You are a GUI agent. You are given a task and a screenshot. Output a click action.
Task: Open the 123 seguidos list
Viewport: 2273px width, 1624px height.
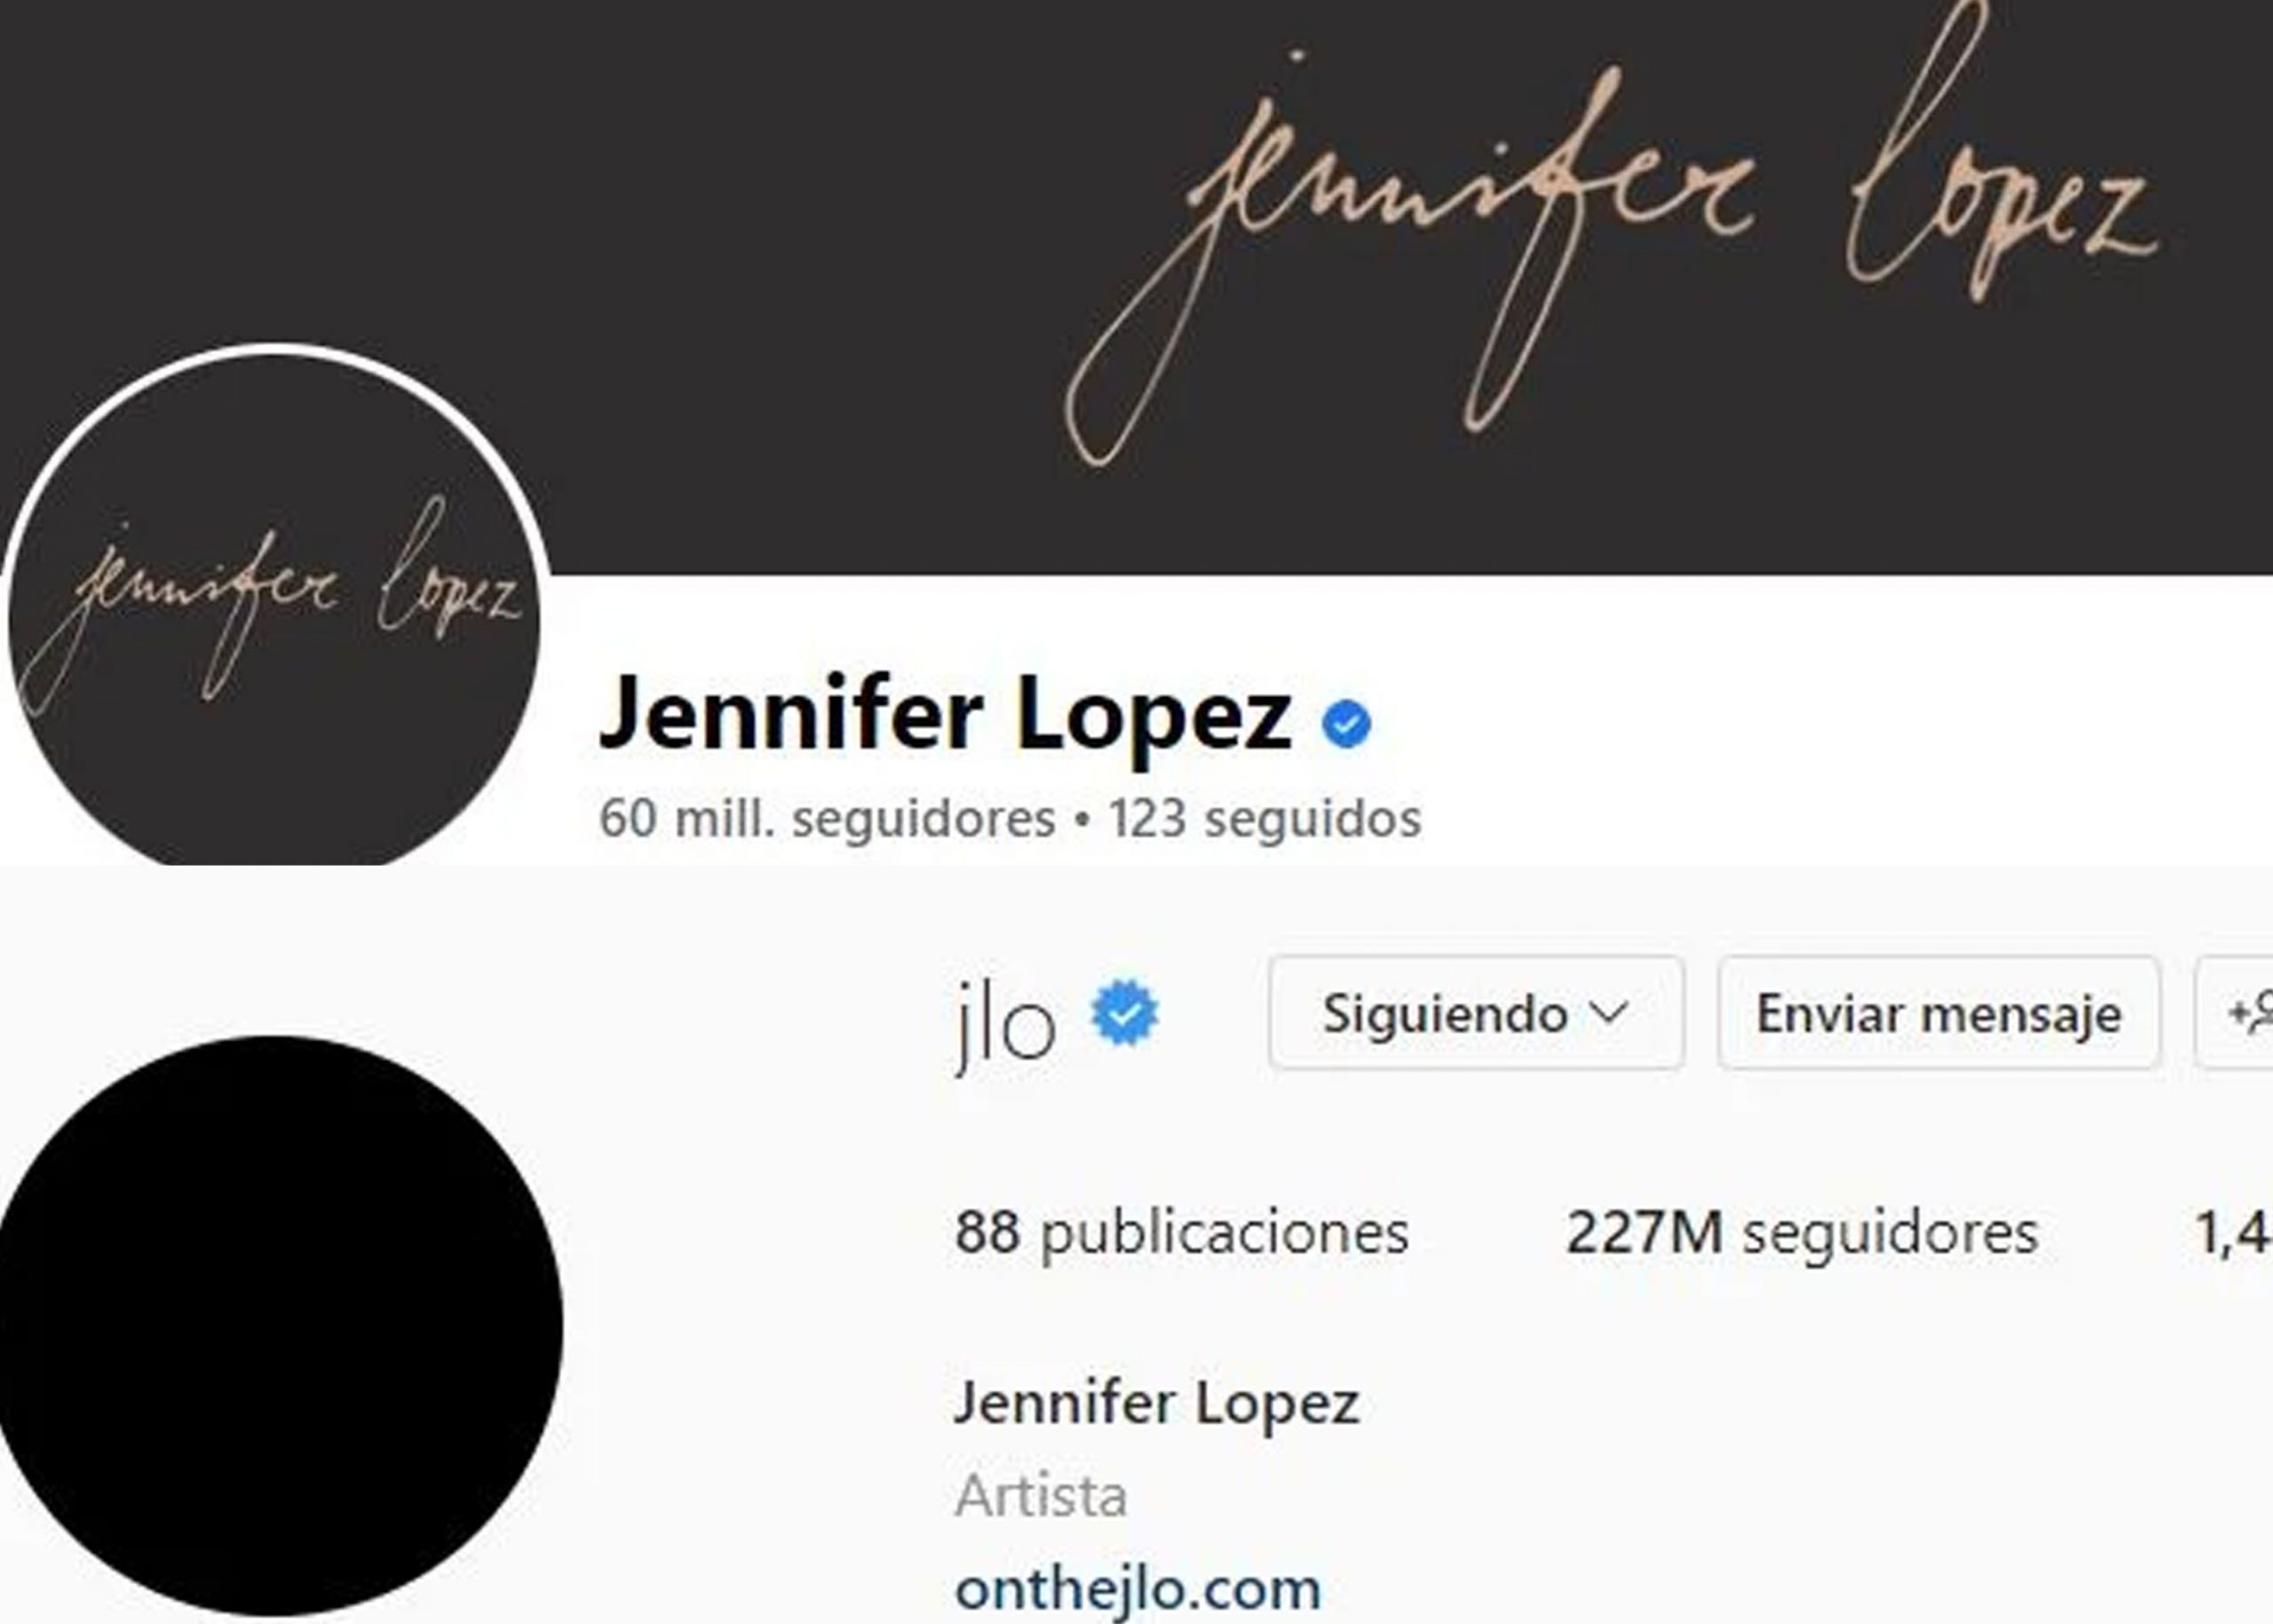(x=1264, y=818)
